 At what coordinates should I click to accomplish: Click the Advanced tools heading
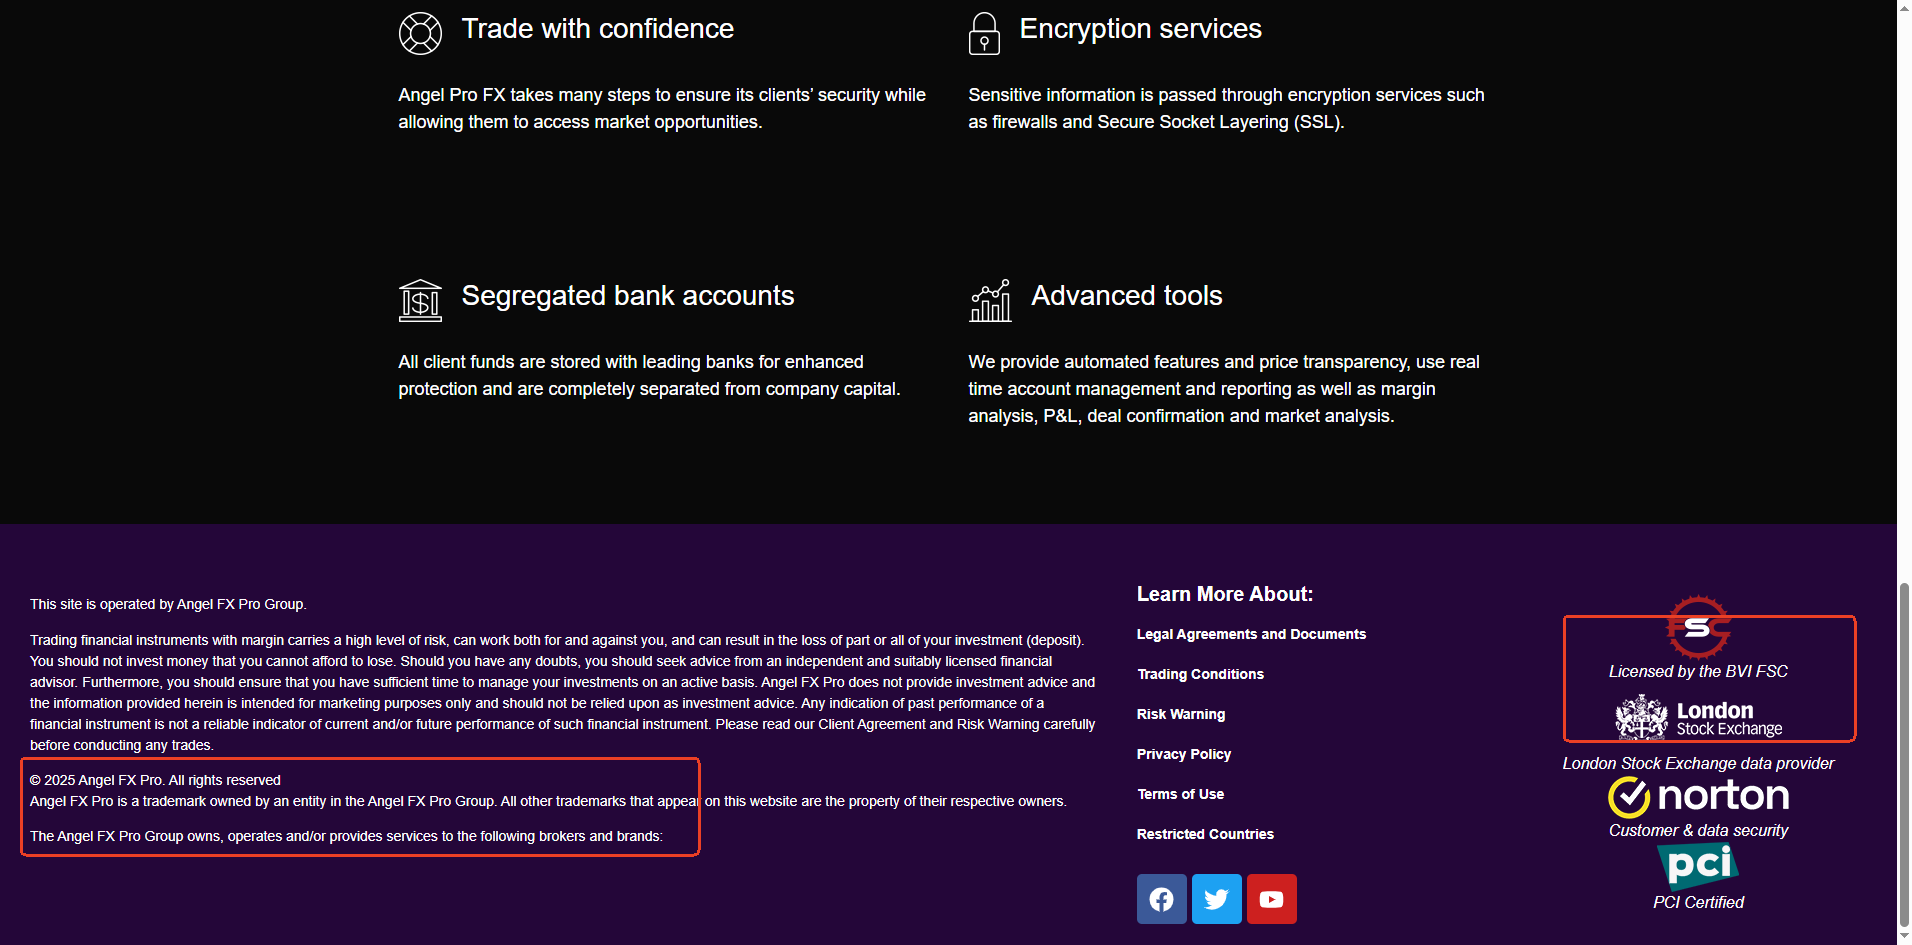tap(1126, 296)
